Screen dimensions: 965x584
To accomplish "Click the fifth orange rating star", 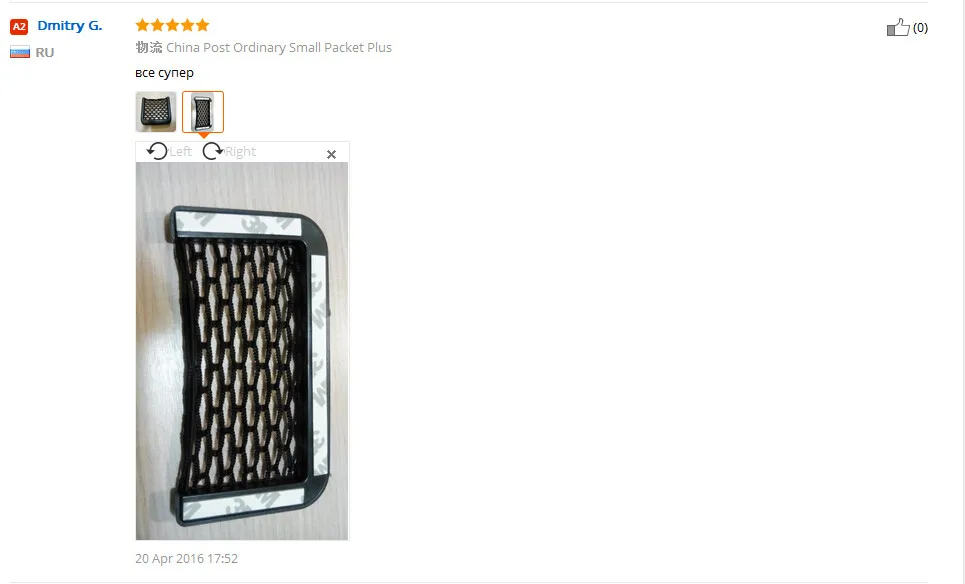I will point(202,25).
